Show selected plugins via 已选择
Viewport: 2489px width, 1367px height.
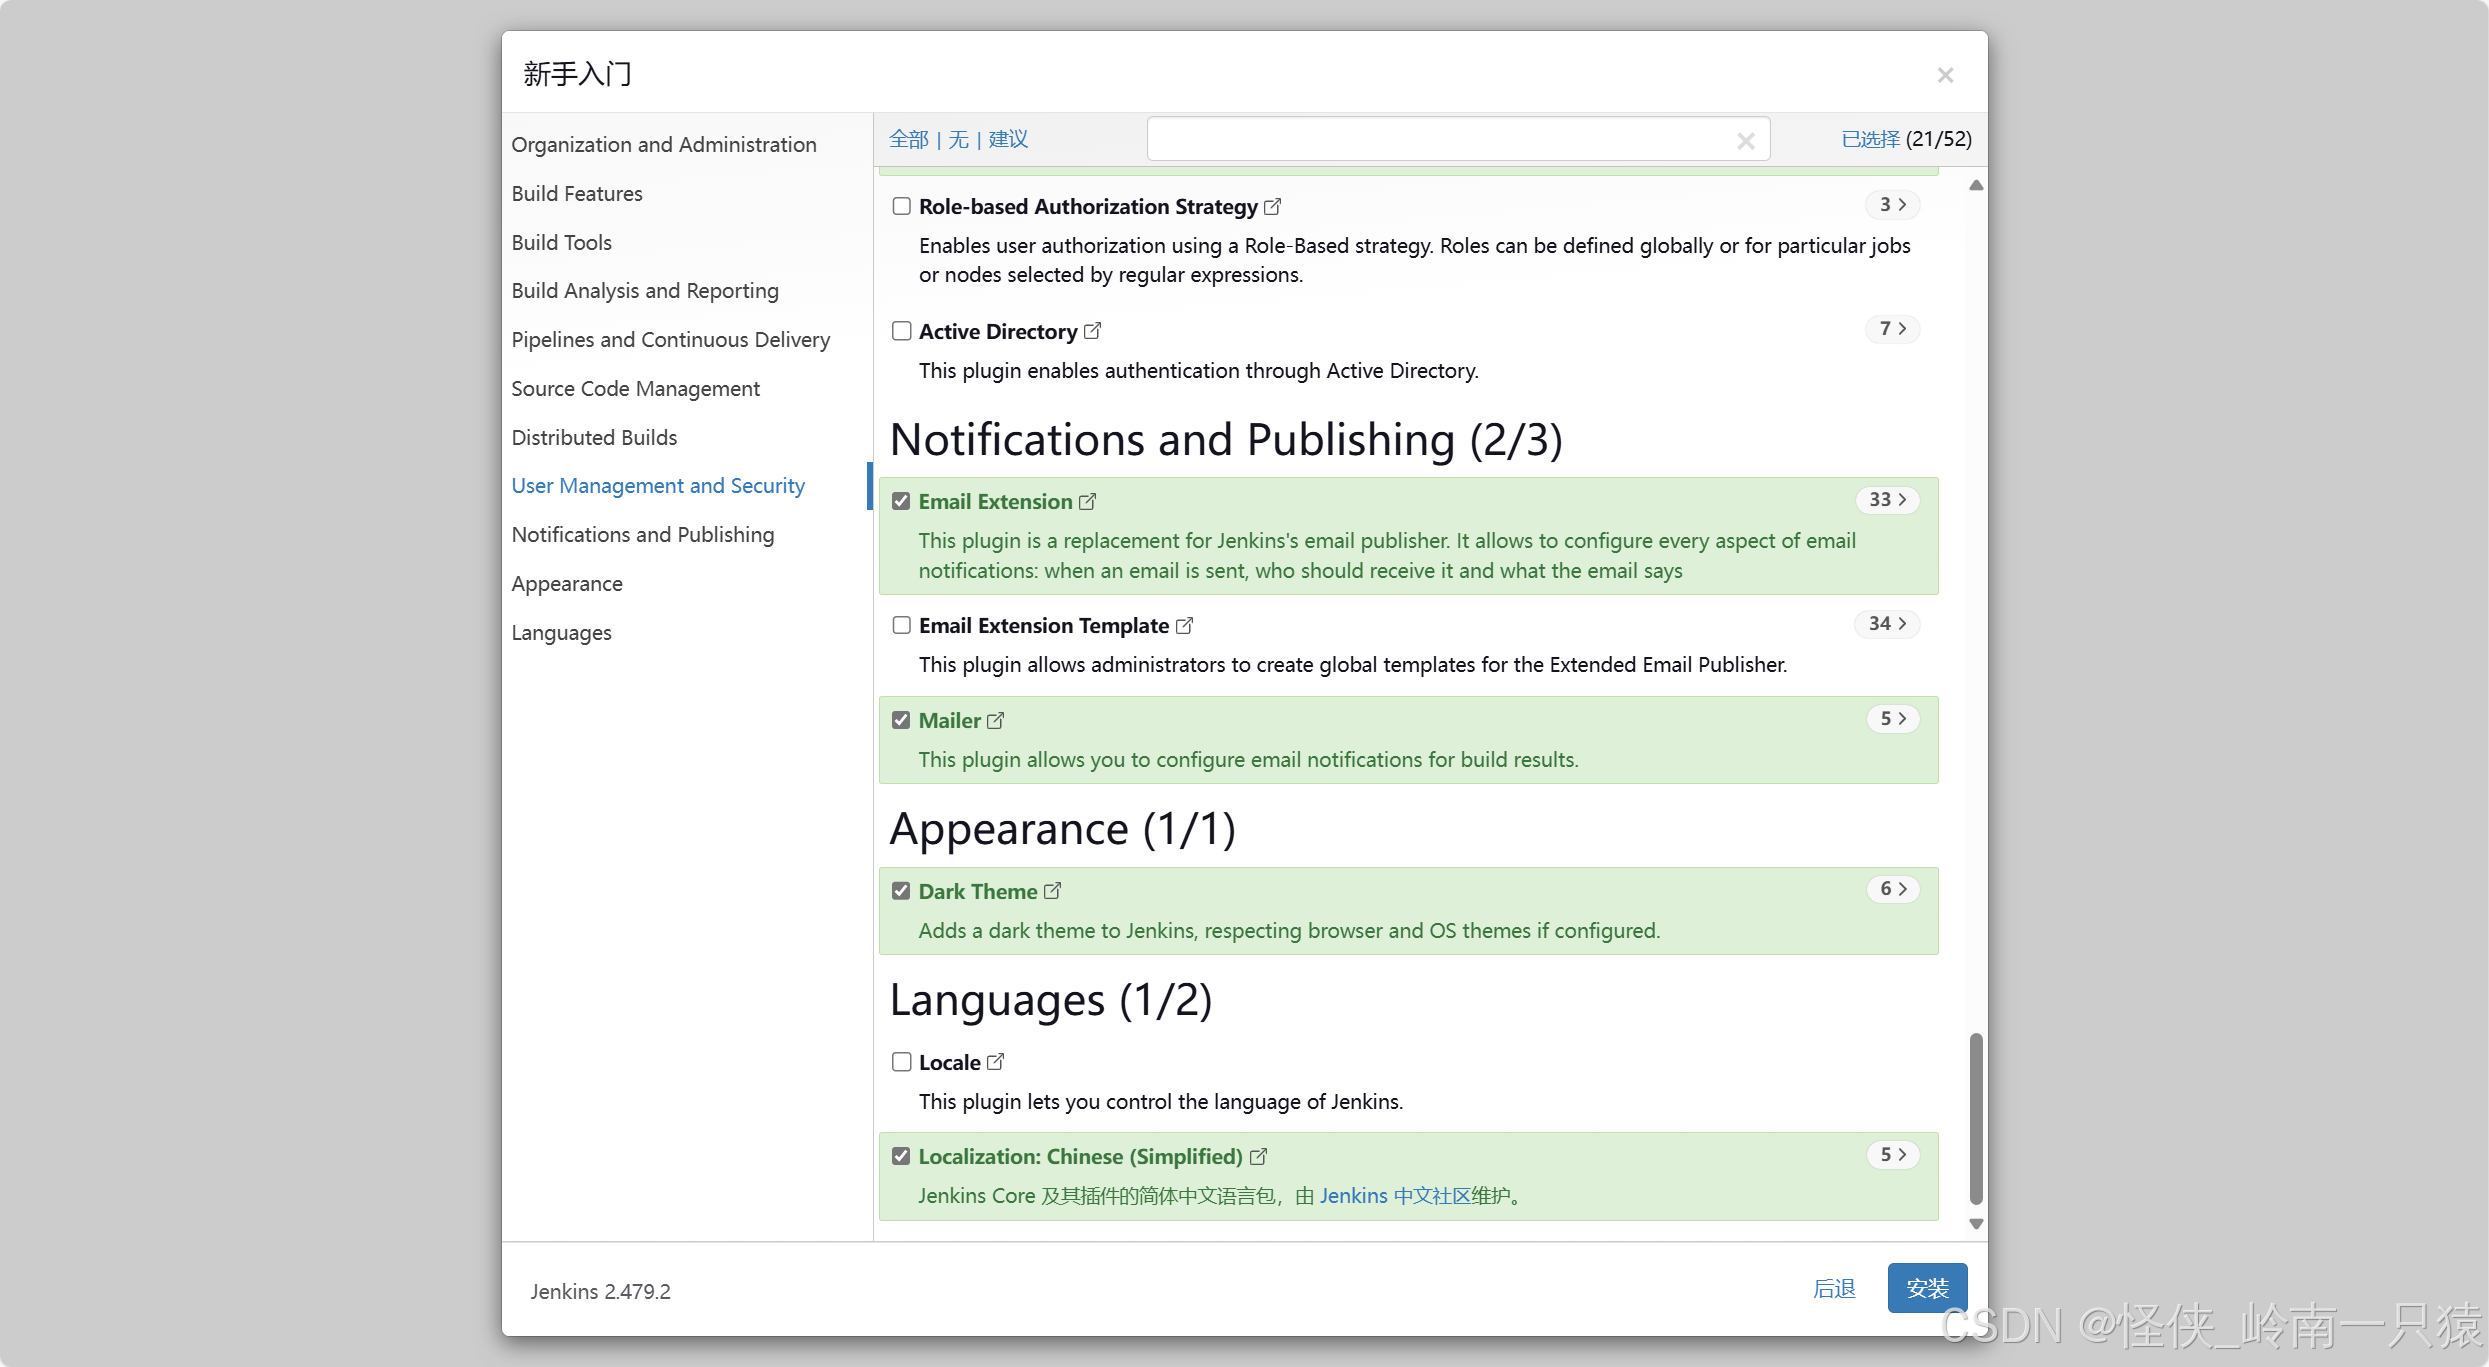(x=1870, y=140)
